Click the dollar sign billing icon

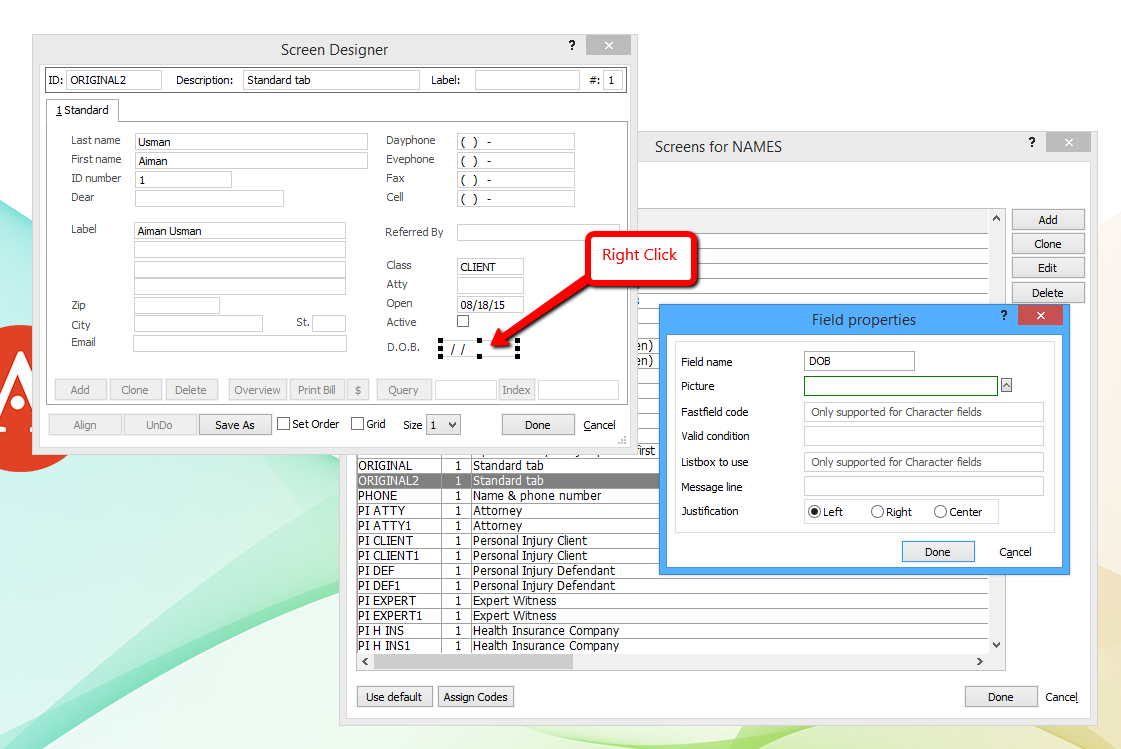click(x=358, y=389)
